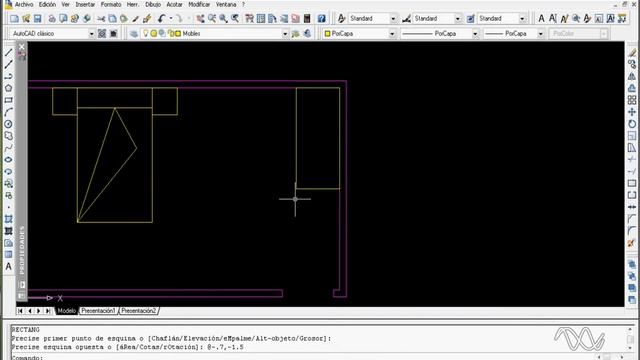Screen dimensions: 640x360
Task: Select the Ellipse tool
Action: click(8, 160)
